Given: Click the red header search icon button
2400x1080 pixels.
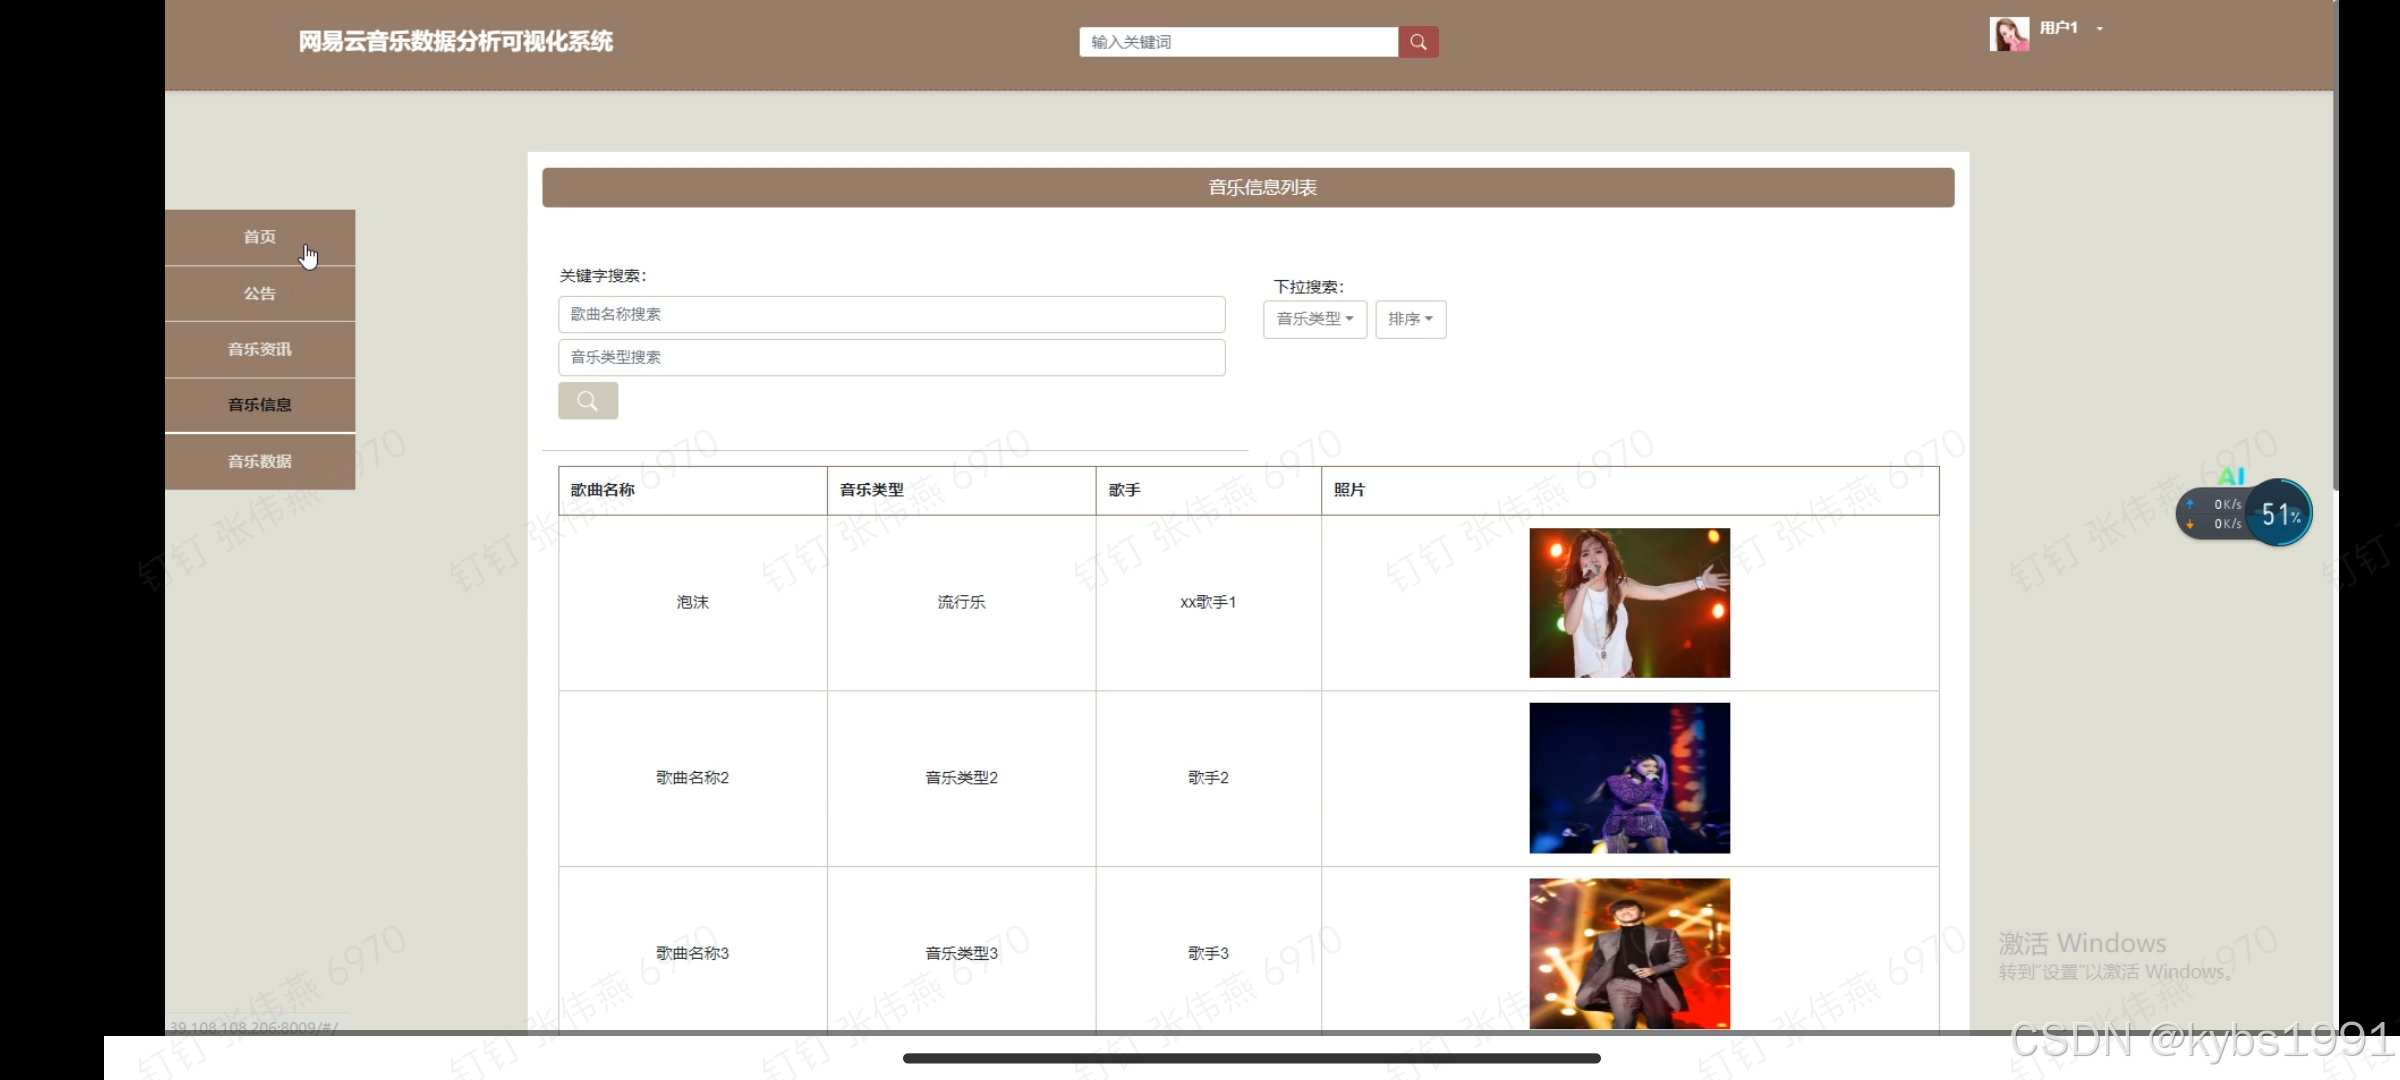Looking at the screenshot, I should (1418, 42).
